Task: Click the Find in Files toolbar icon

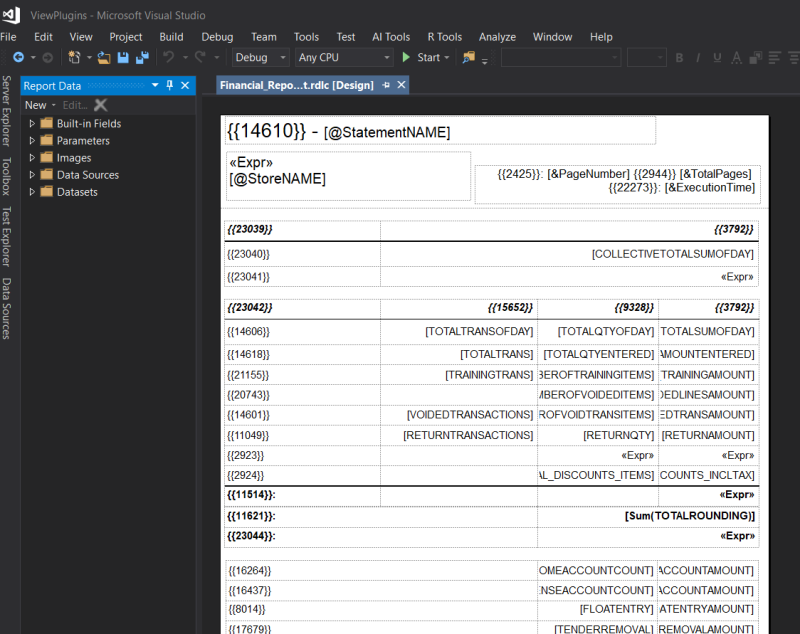Action: [468, 58]
